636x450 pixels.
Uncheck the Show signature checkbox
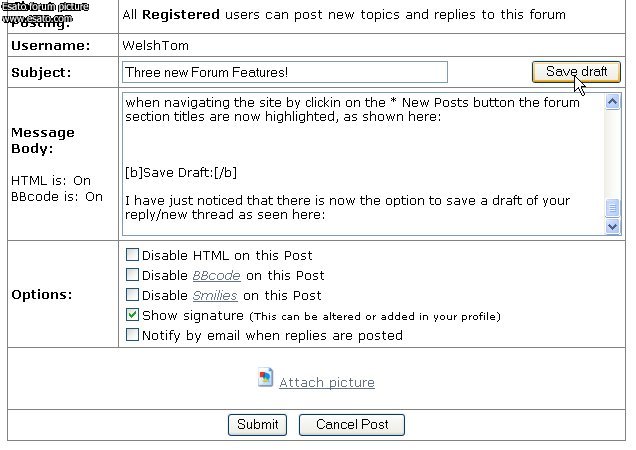(x=132, y=315)
